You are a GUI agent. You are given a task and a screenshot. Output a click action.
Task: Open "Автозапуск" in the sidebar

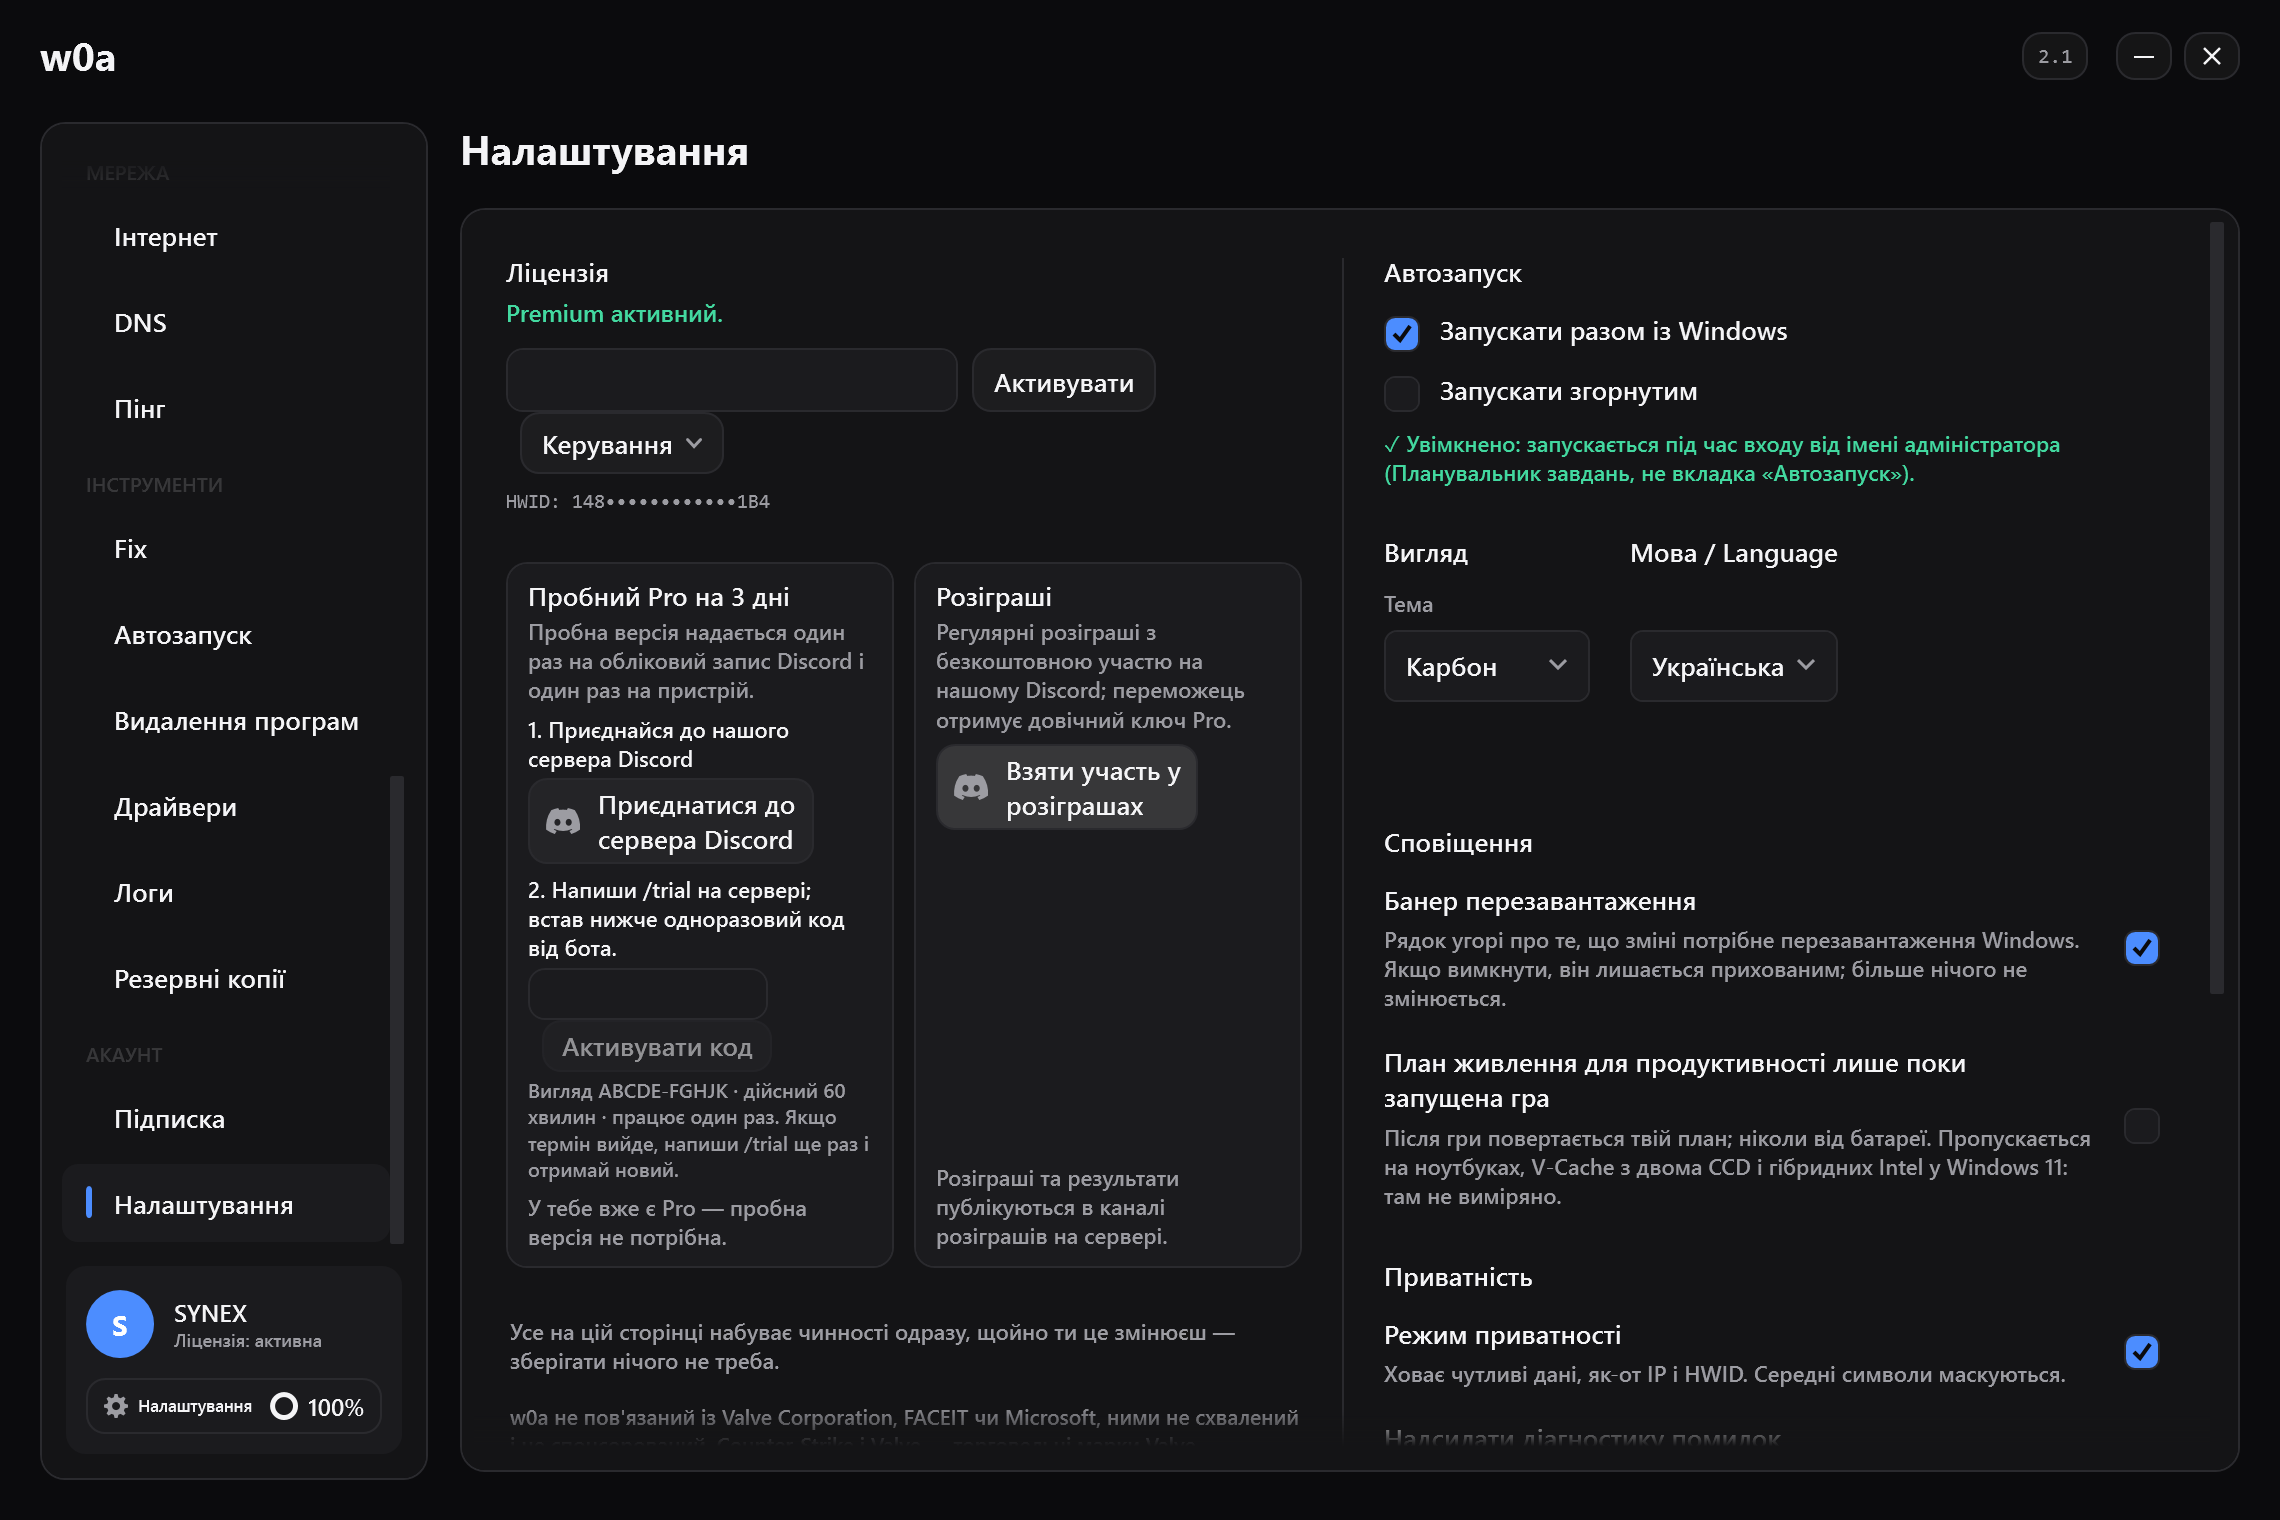click(226, 636)
